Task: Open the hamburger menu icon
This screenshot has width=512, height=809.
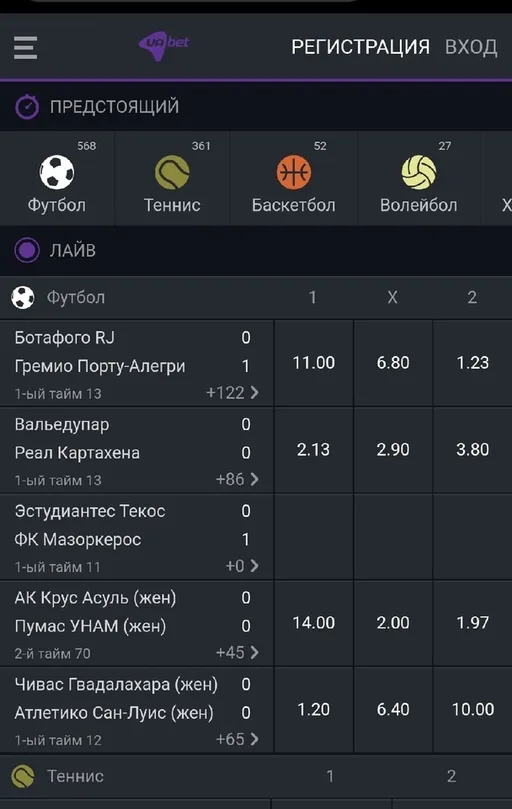Action: point(25,47)
